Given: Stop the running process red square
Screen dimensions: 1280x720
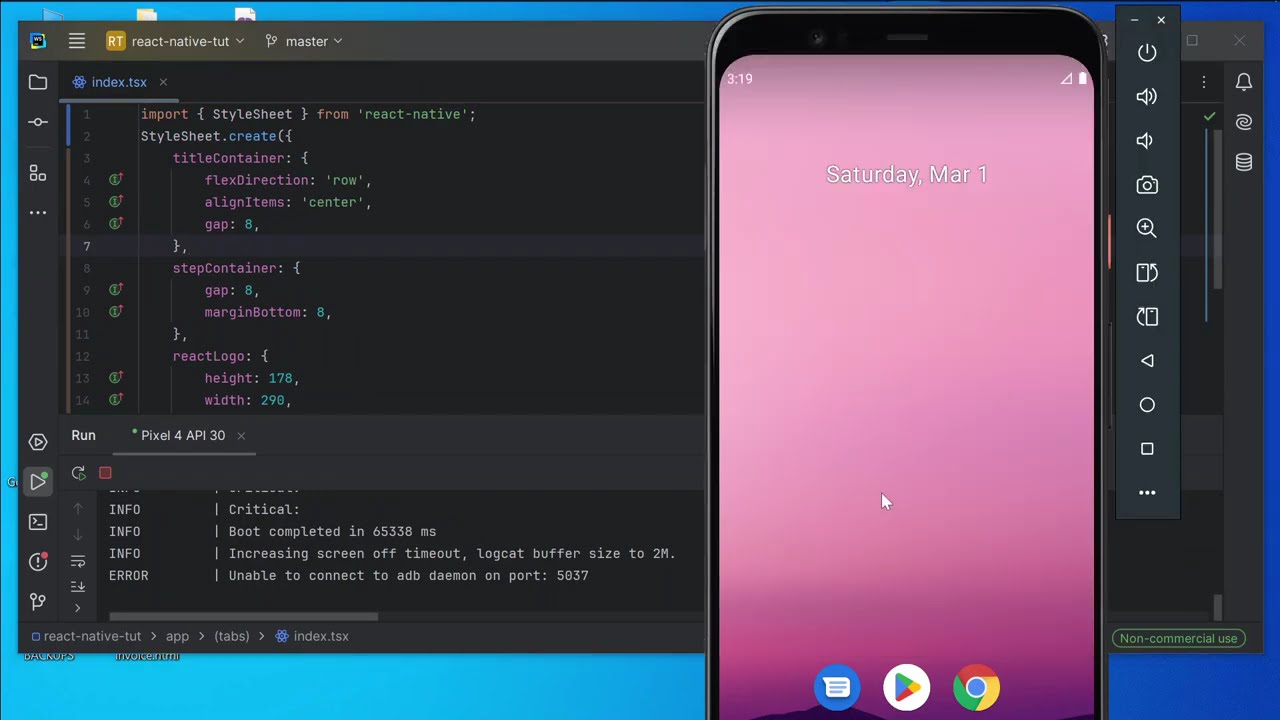Looking at the screenshot, I should click(x=105, y=473).
